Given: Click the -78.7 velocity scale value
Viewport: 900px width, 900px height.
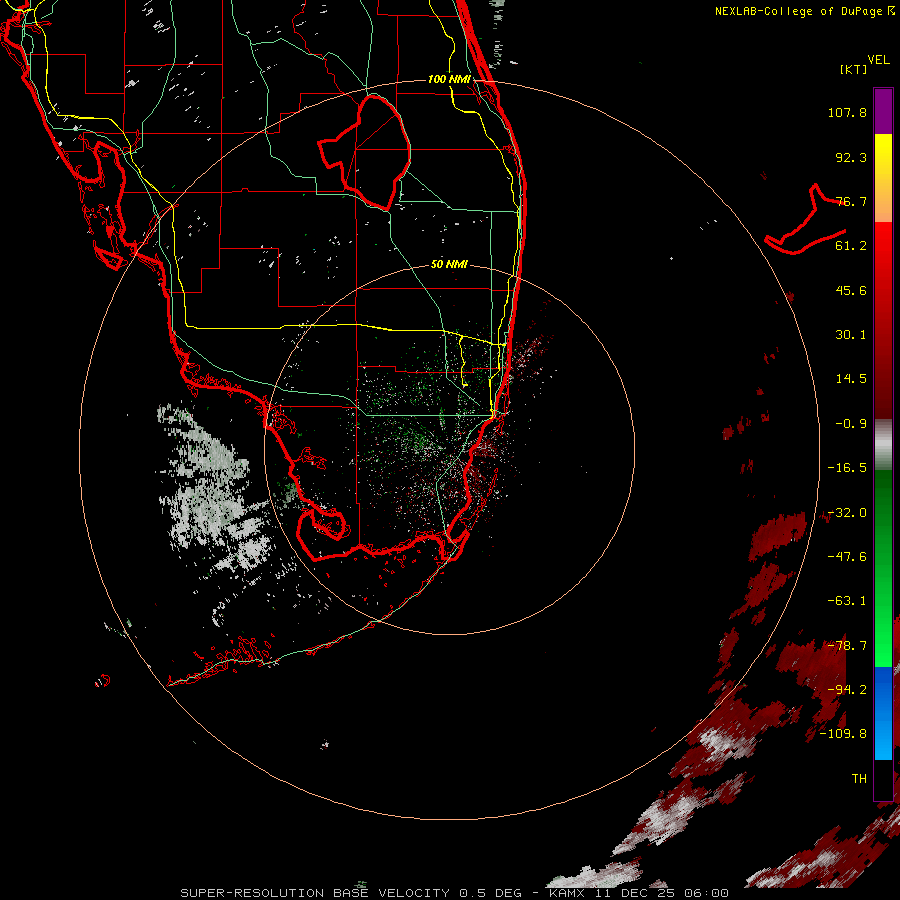Looking at the screenshot, I should click(847, 646).
